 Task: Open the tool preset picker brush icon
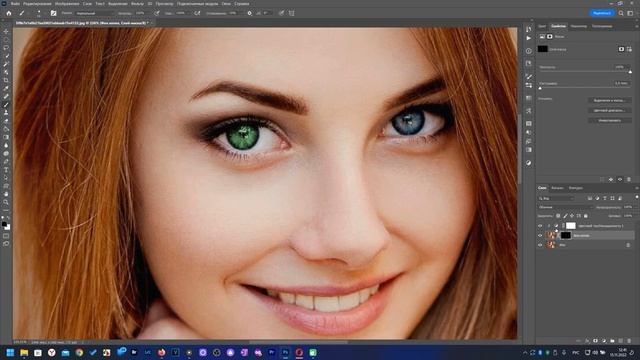(23, 13)
